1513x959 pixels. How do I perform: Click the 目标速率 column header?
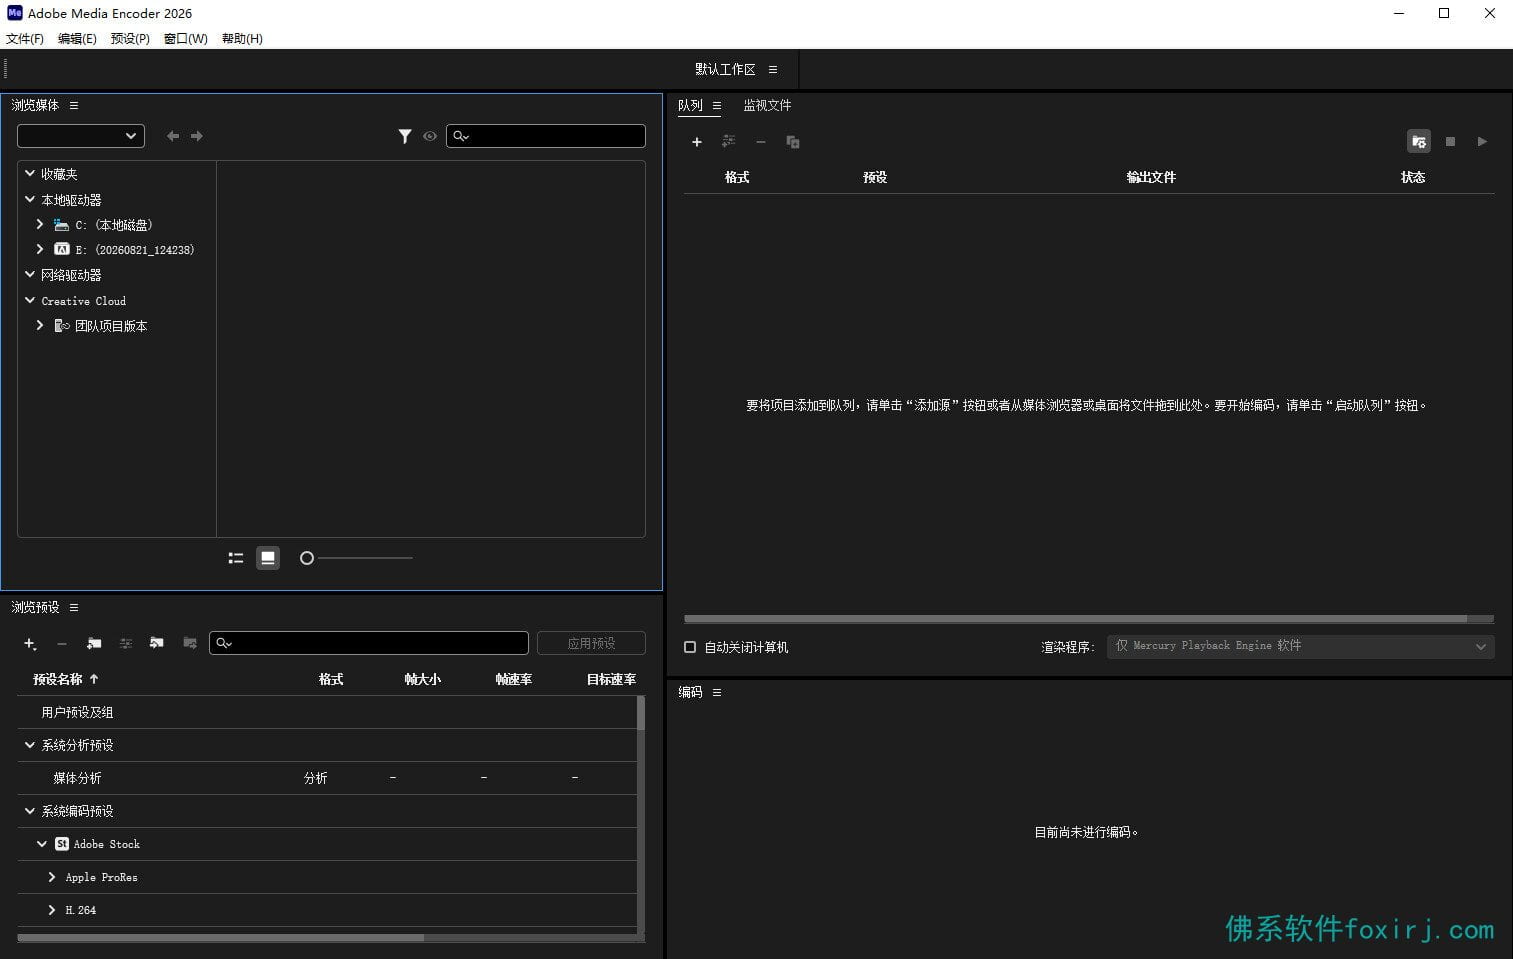pyautogui.click(x=611, y=679)
